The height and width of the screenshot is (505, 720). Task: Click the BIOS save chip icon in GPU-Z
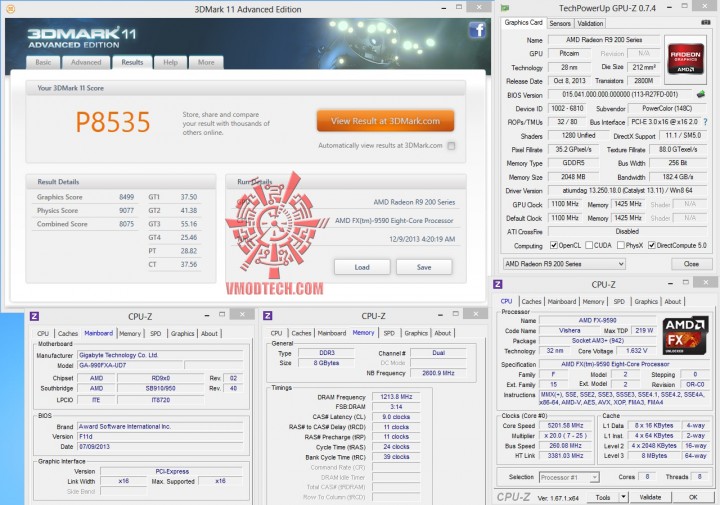701,95
